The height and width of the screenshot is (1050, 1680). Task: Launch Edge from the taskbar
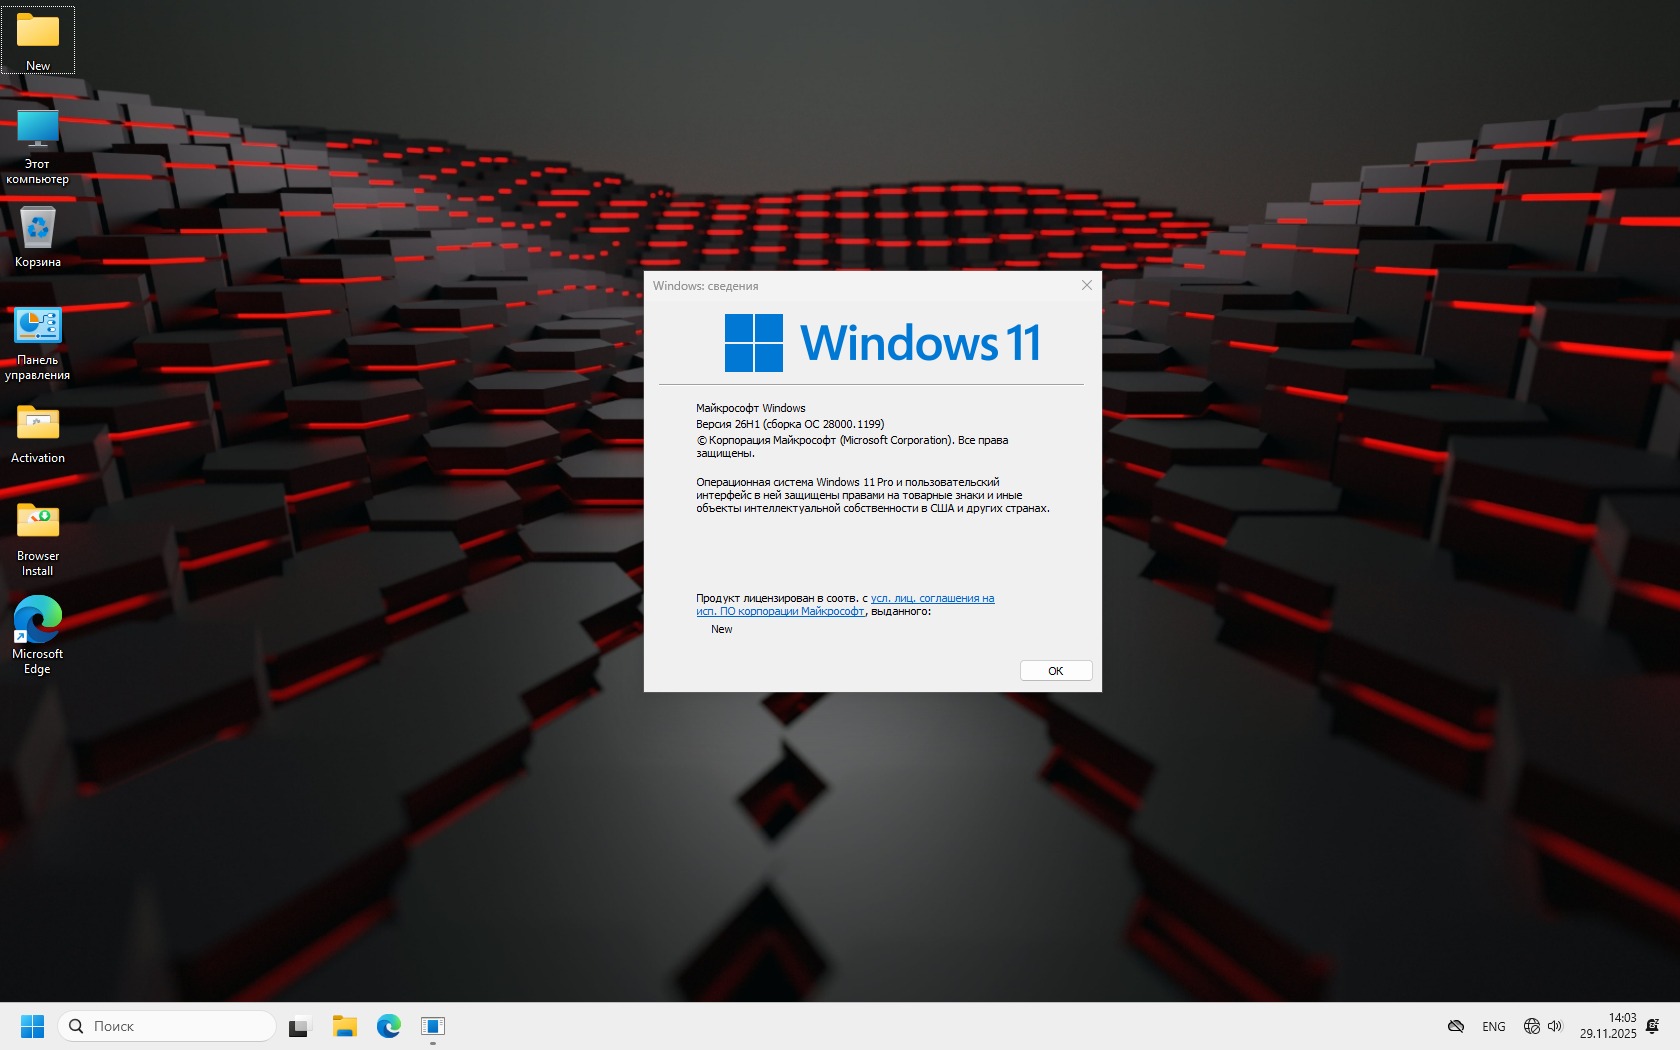[x=389, y=1026]
